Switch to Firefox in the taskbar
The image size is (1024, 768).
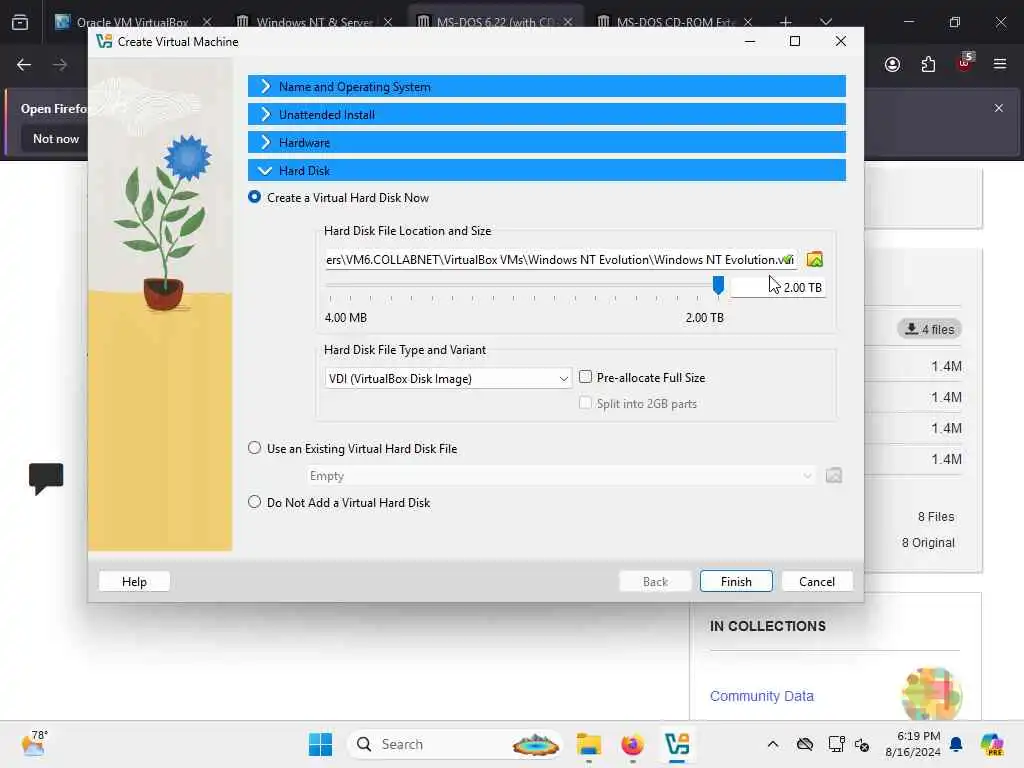(x=632, y=744)
